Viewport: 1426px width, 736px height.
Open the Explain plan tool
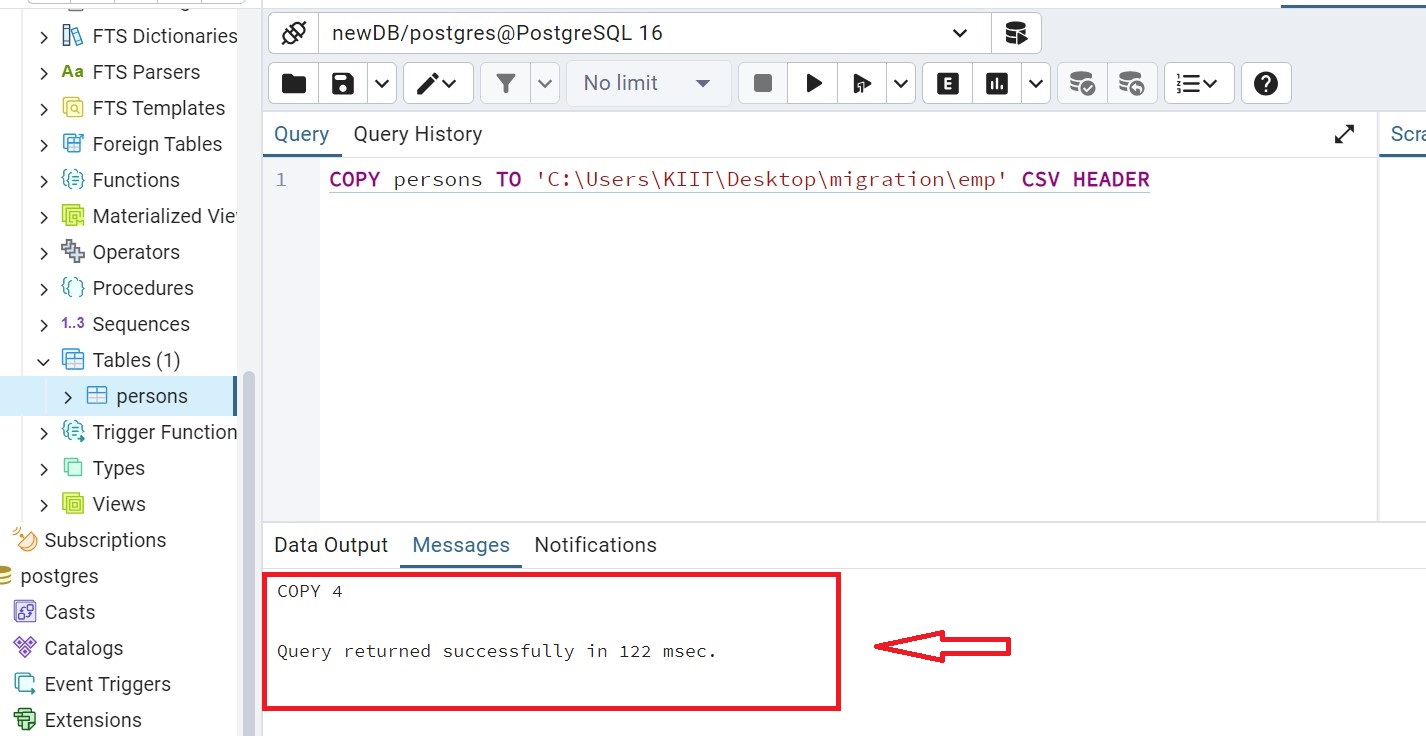(946, 83)
